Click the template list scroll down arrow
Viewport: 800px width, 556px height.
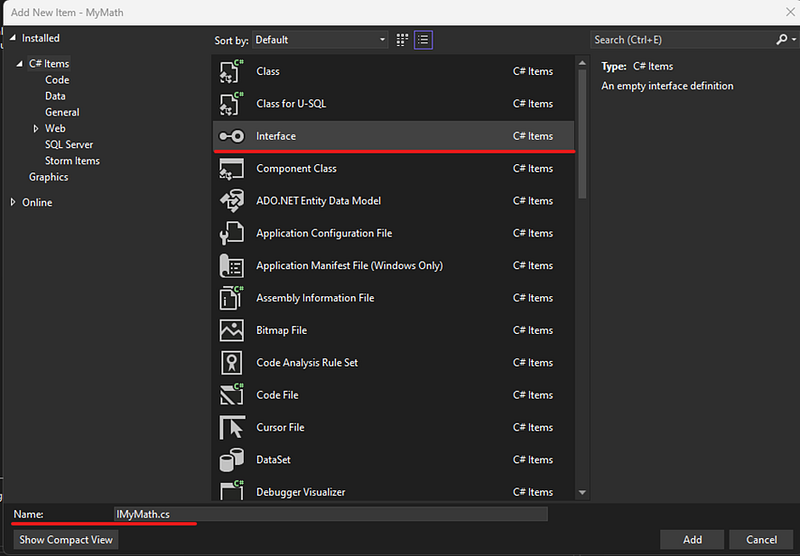coord(582,493)
